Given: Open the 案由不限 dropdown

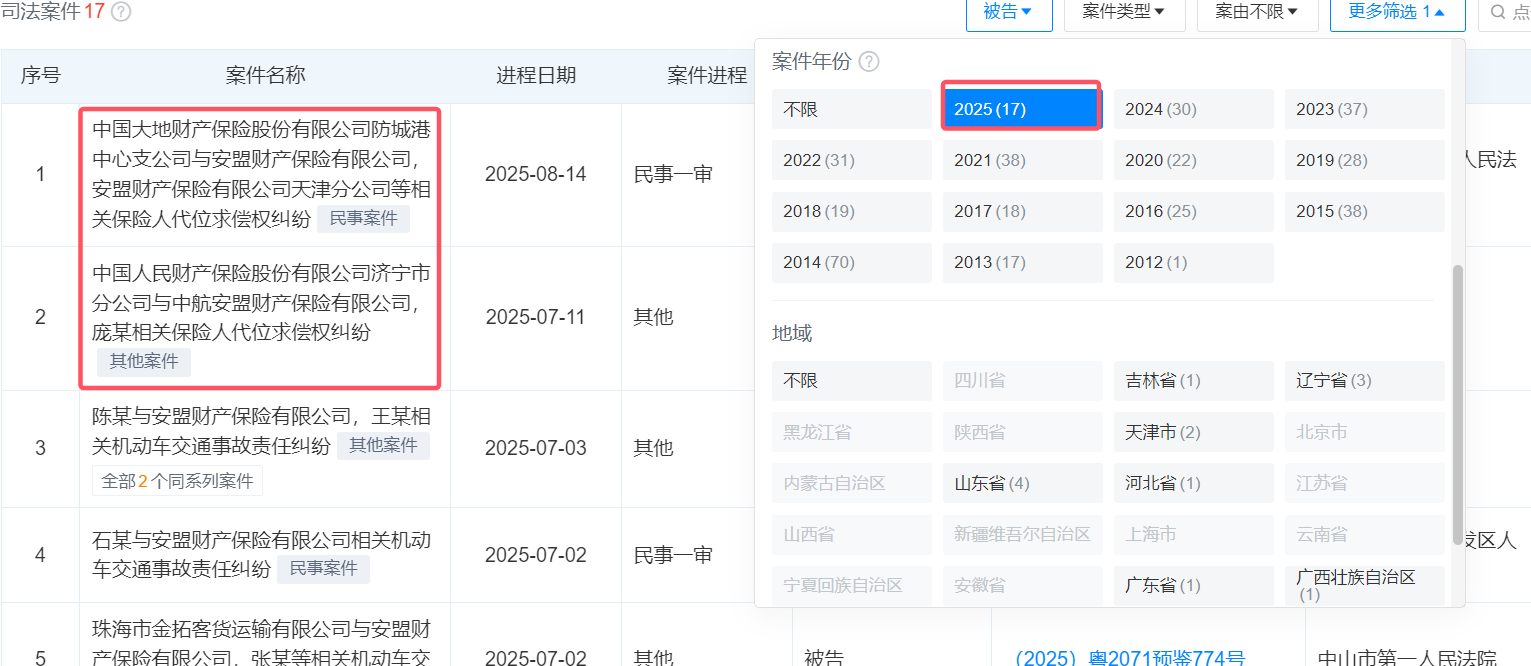Looking at the screenshot, I should (1257, 12).
